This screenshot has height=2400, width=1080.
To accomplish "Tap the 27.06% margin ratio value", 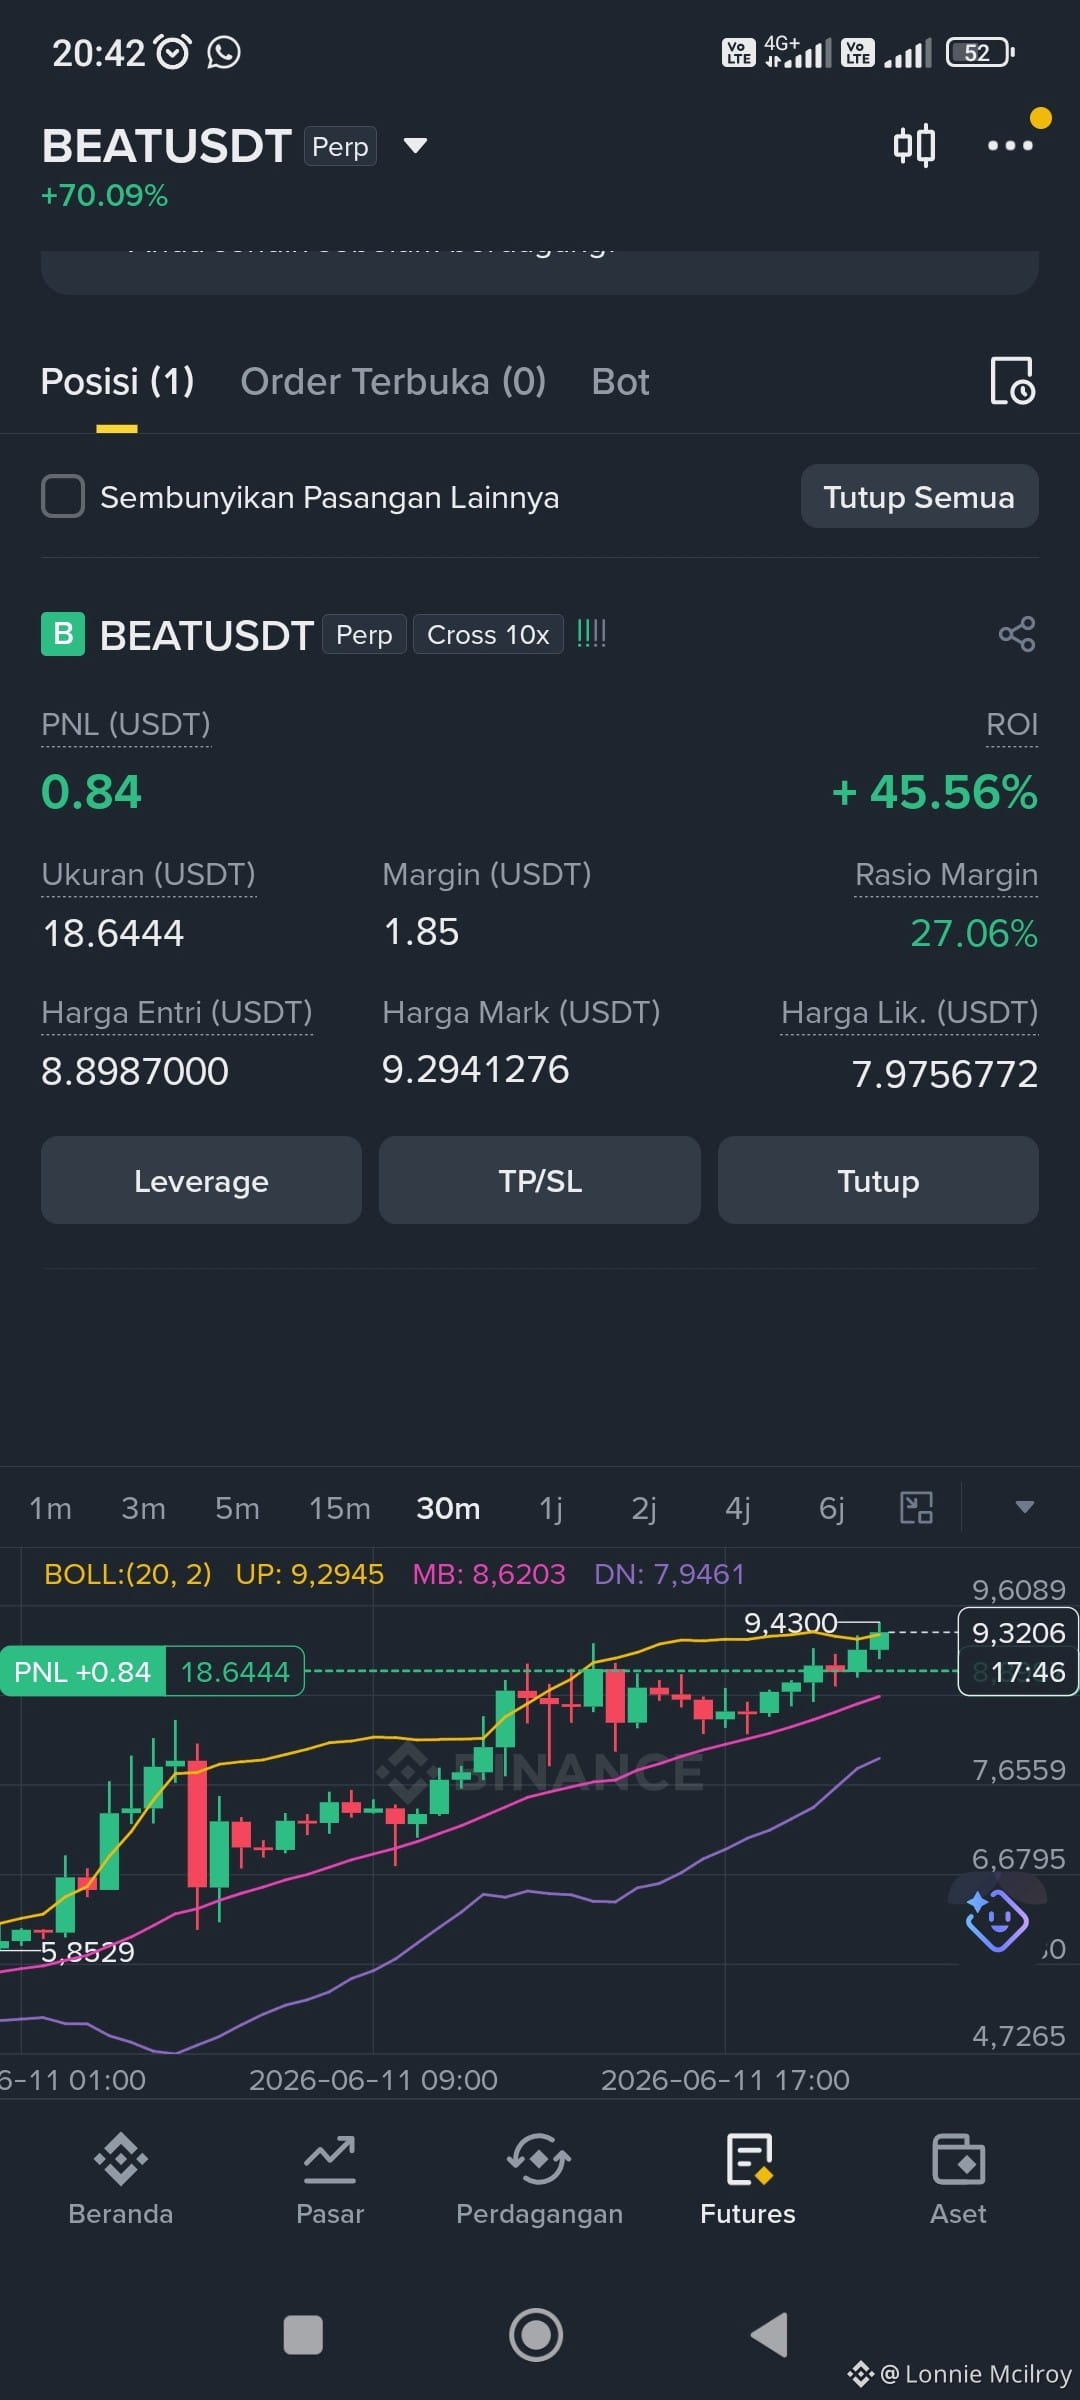I will click(x=974, y=933).
